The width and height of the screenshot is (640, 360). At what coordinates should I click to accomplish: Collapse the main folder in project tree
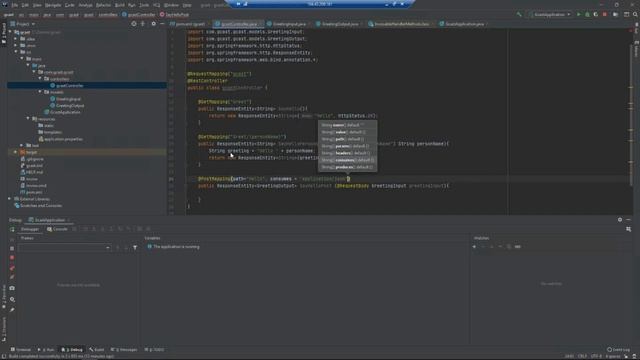[x=22, y=59]
